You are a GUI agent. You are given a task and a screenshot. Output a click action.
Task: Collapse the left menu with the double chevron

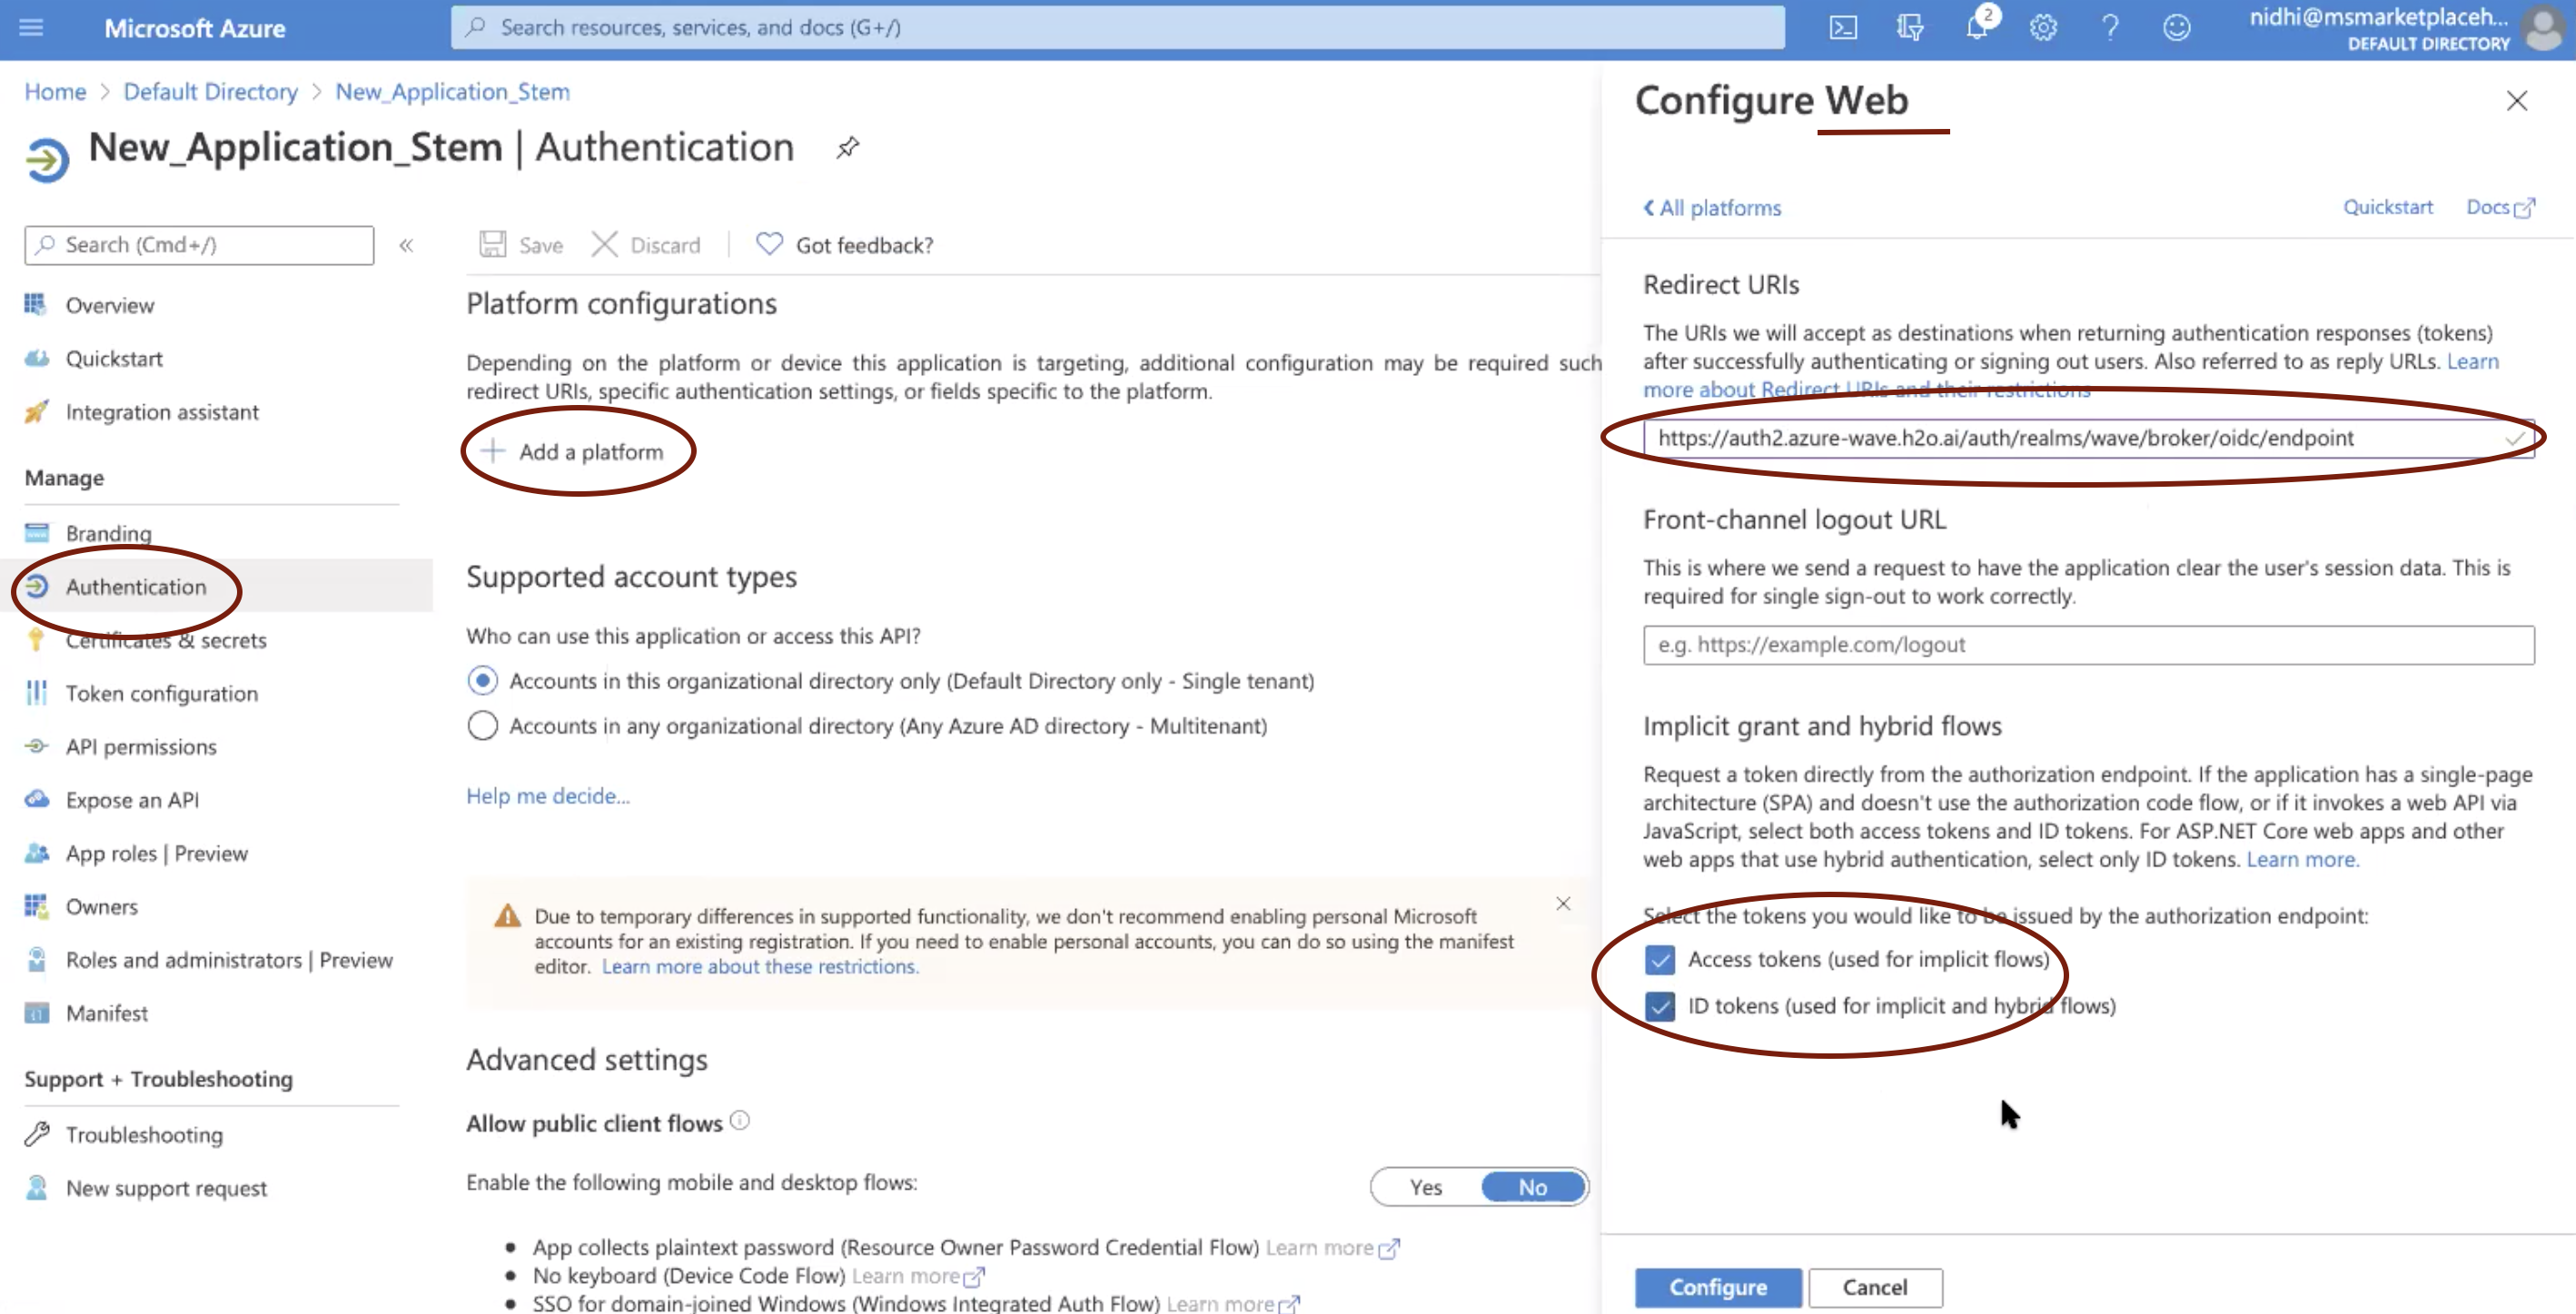click(406, 245)
